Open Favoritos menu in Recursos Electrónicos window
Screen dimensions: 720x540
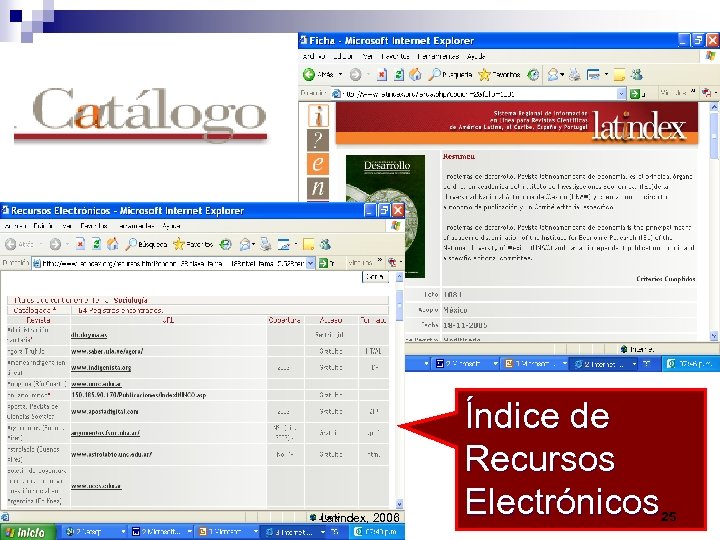pos(94,226)
